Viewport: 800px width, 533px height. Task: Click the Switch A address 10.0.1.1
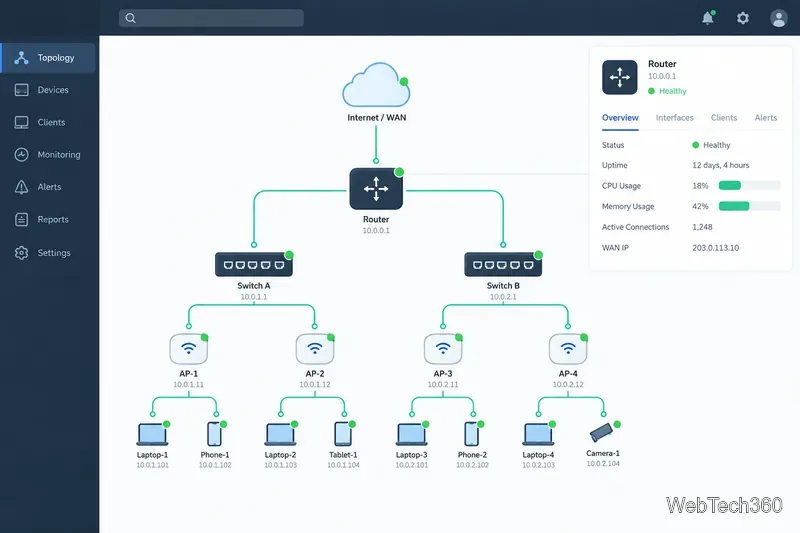pyautogui.click(x=254, y=297)
